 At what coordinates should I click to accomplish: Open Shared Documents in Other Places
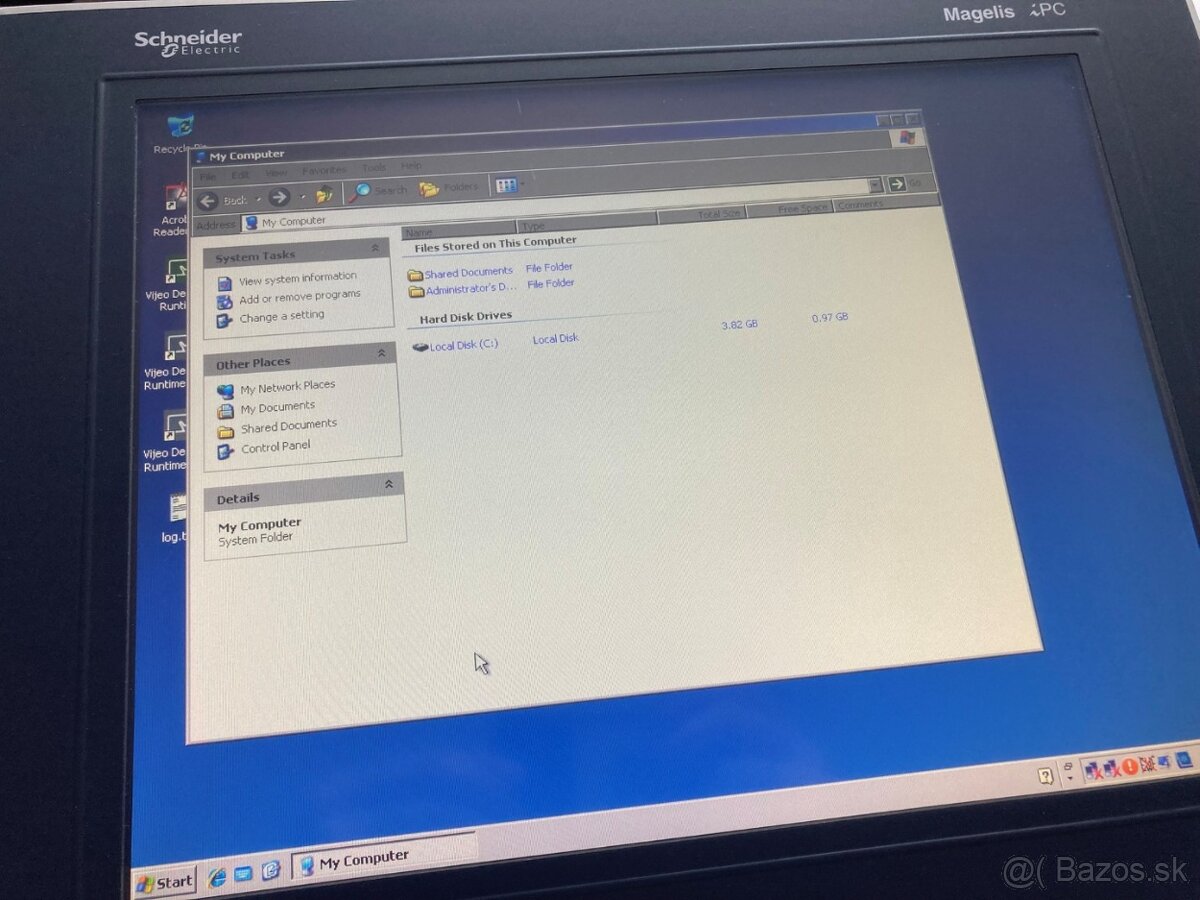coord(289,425)
